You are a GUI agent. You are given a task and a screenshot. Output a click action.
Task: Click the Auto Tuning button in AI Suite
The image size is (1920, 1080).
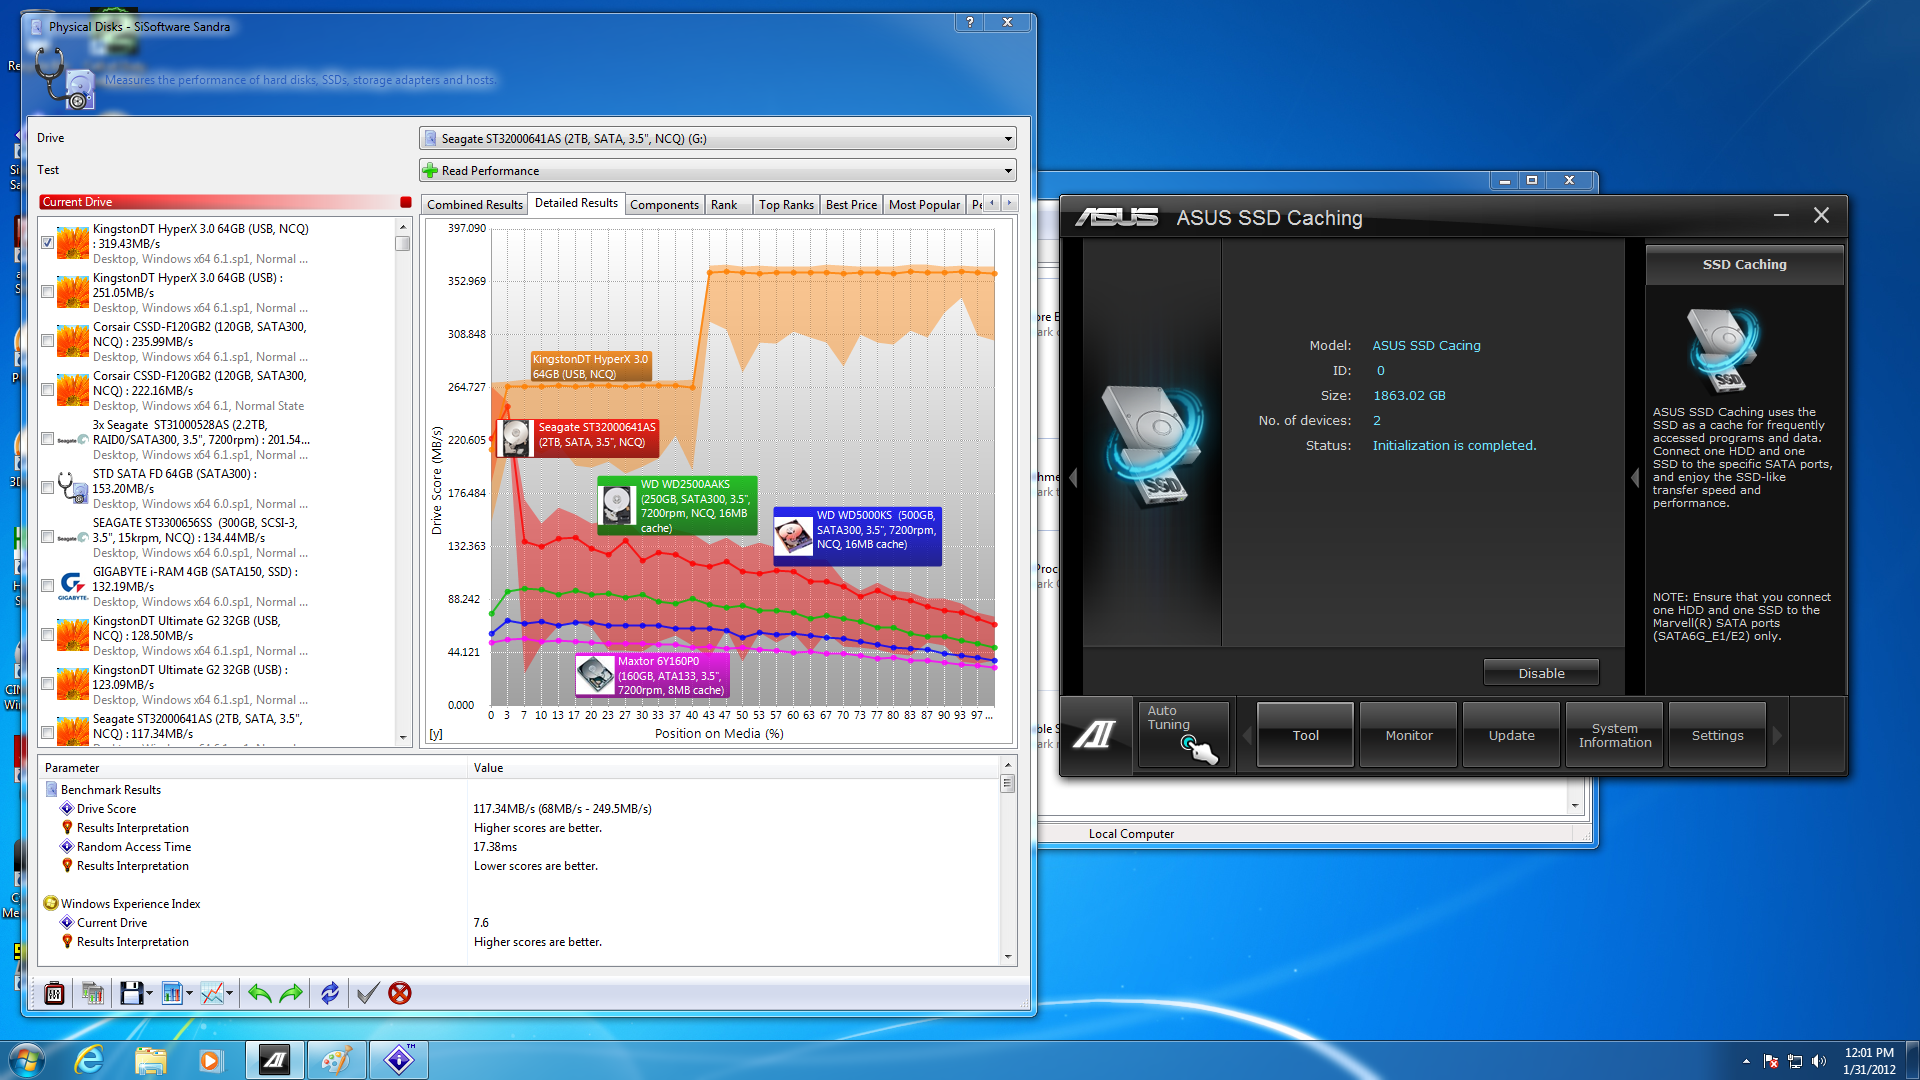(x=1183, y=735)
